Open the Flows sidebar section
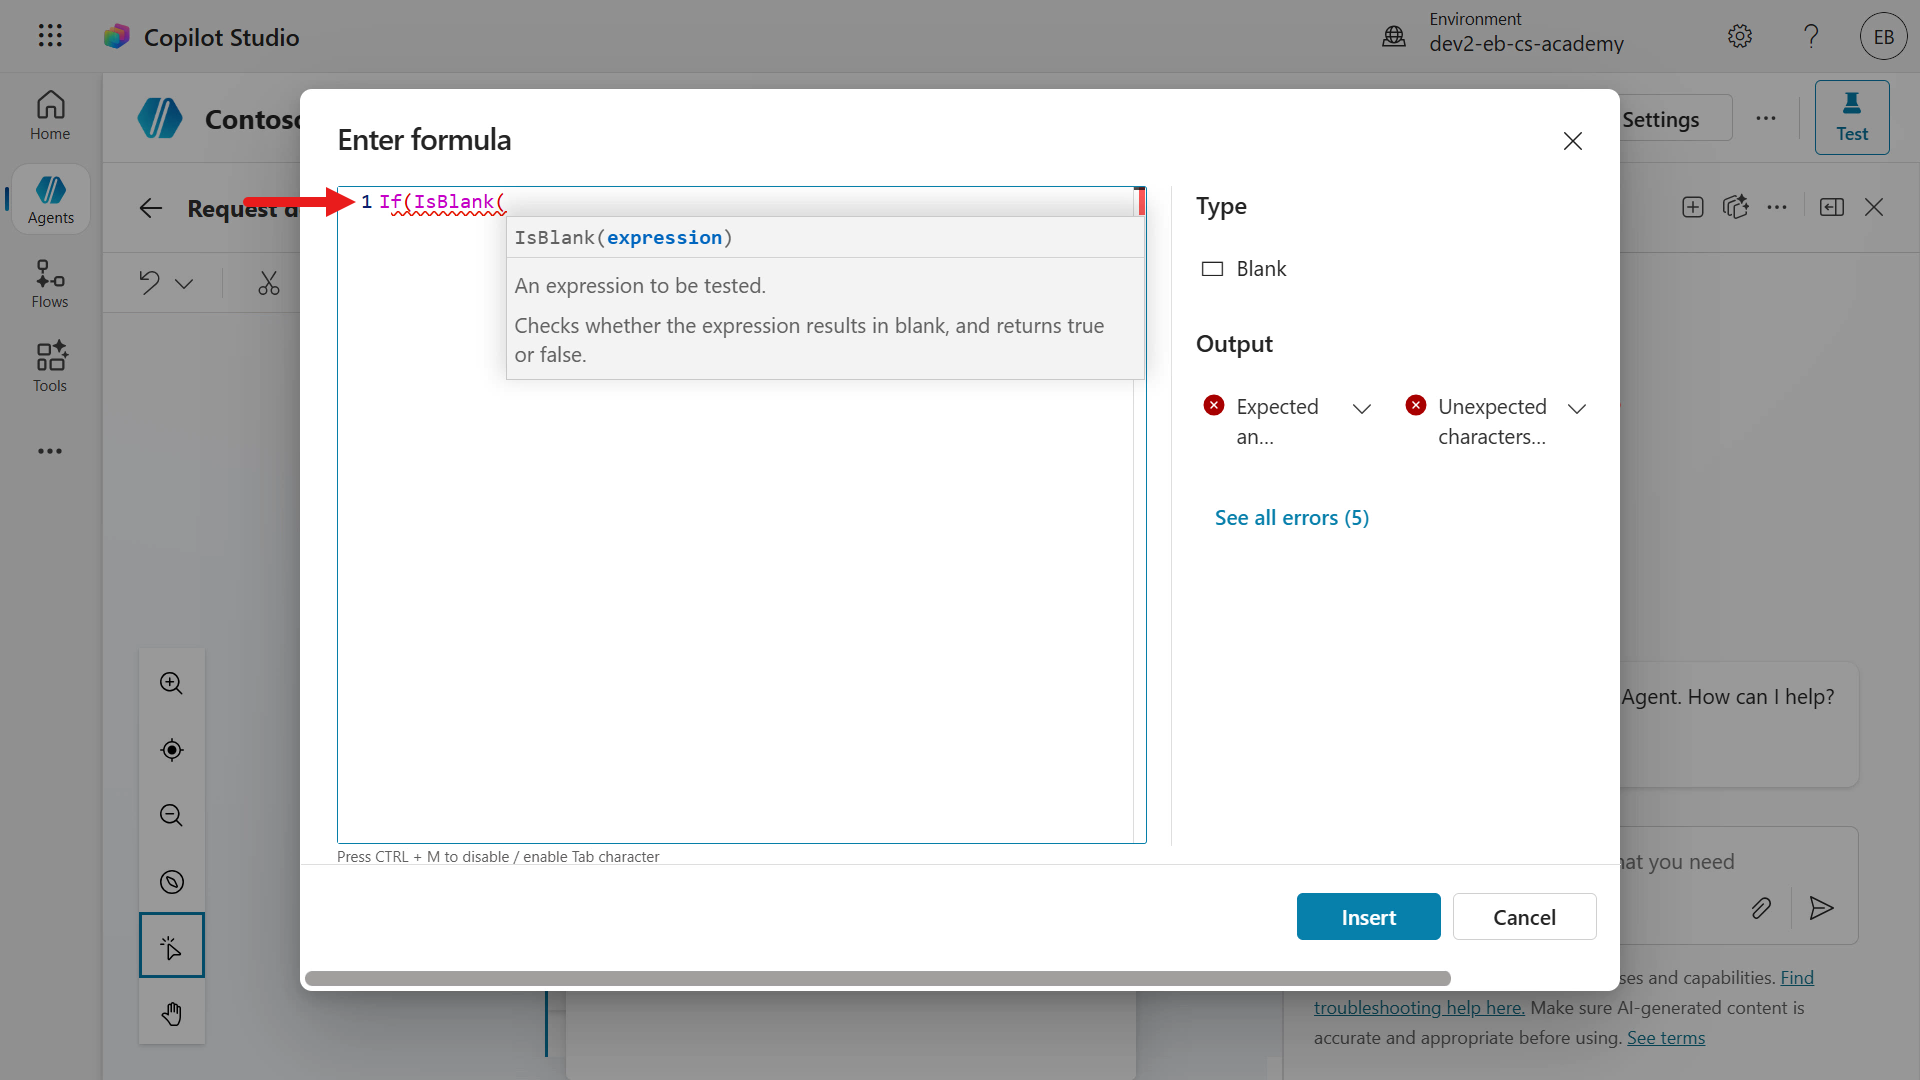 tap(50, 284)
